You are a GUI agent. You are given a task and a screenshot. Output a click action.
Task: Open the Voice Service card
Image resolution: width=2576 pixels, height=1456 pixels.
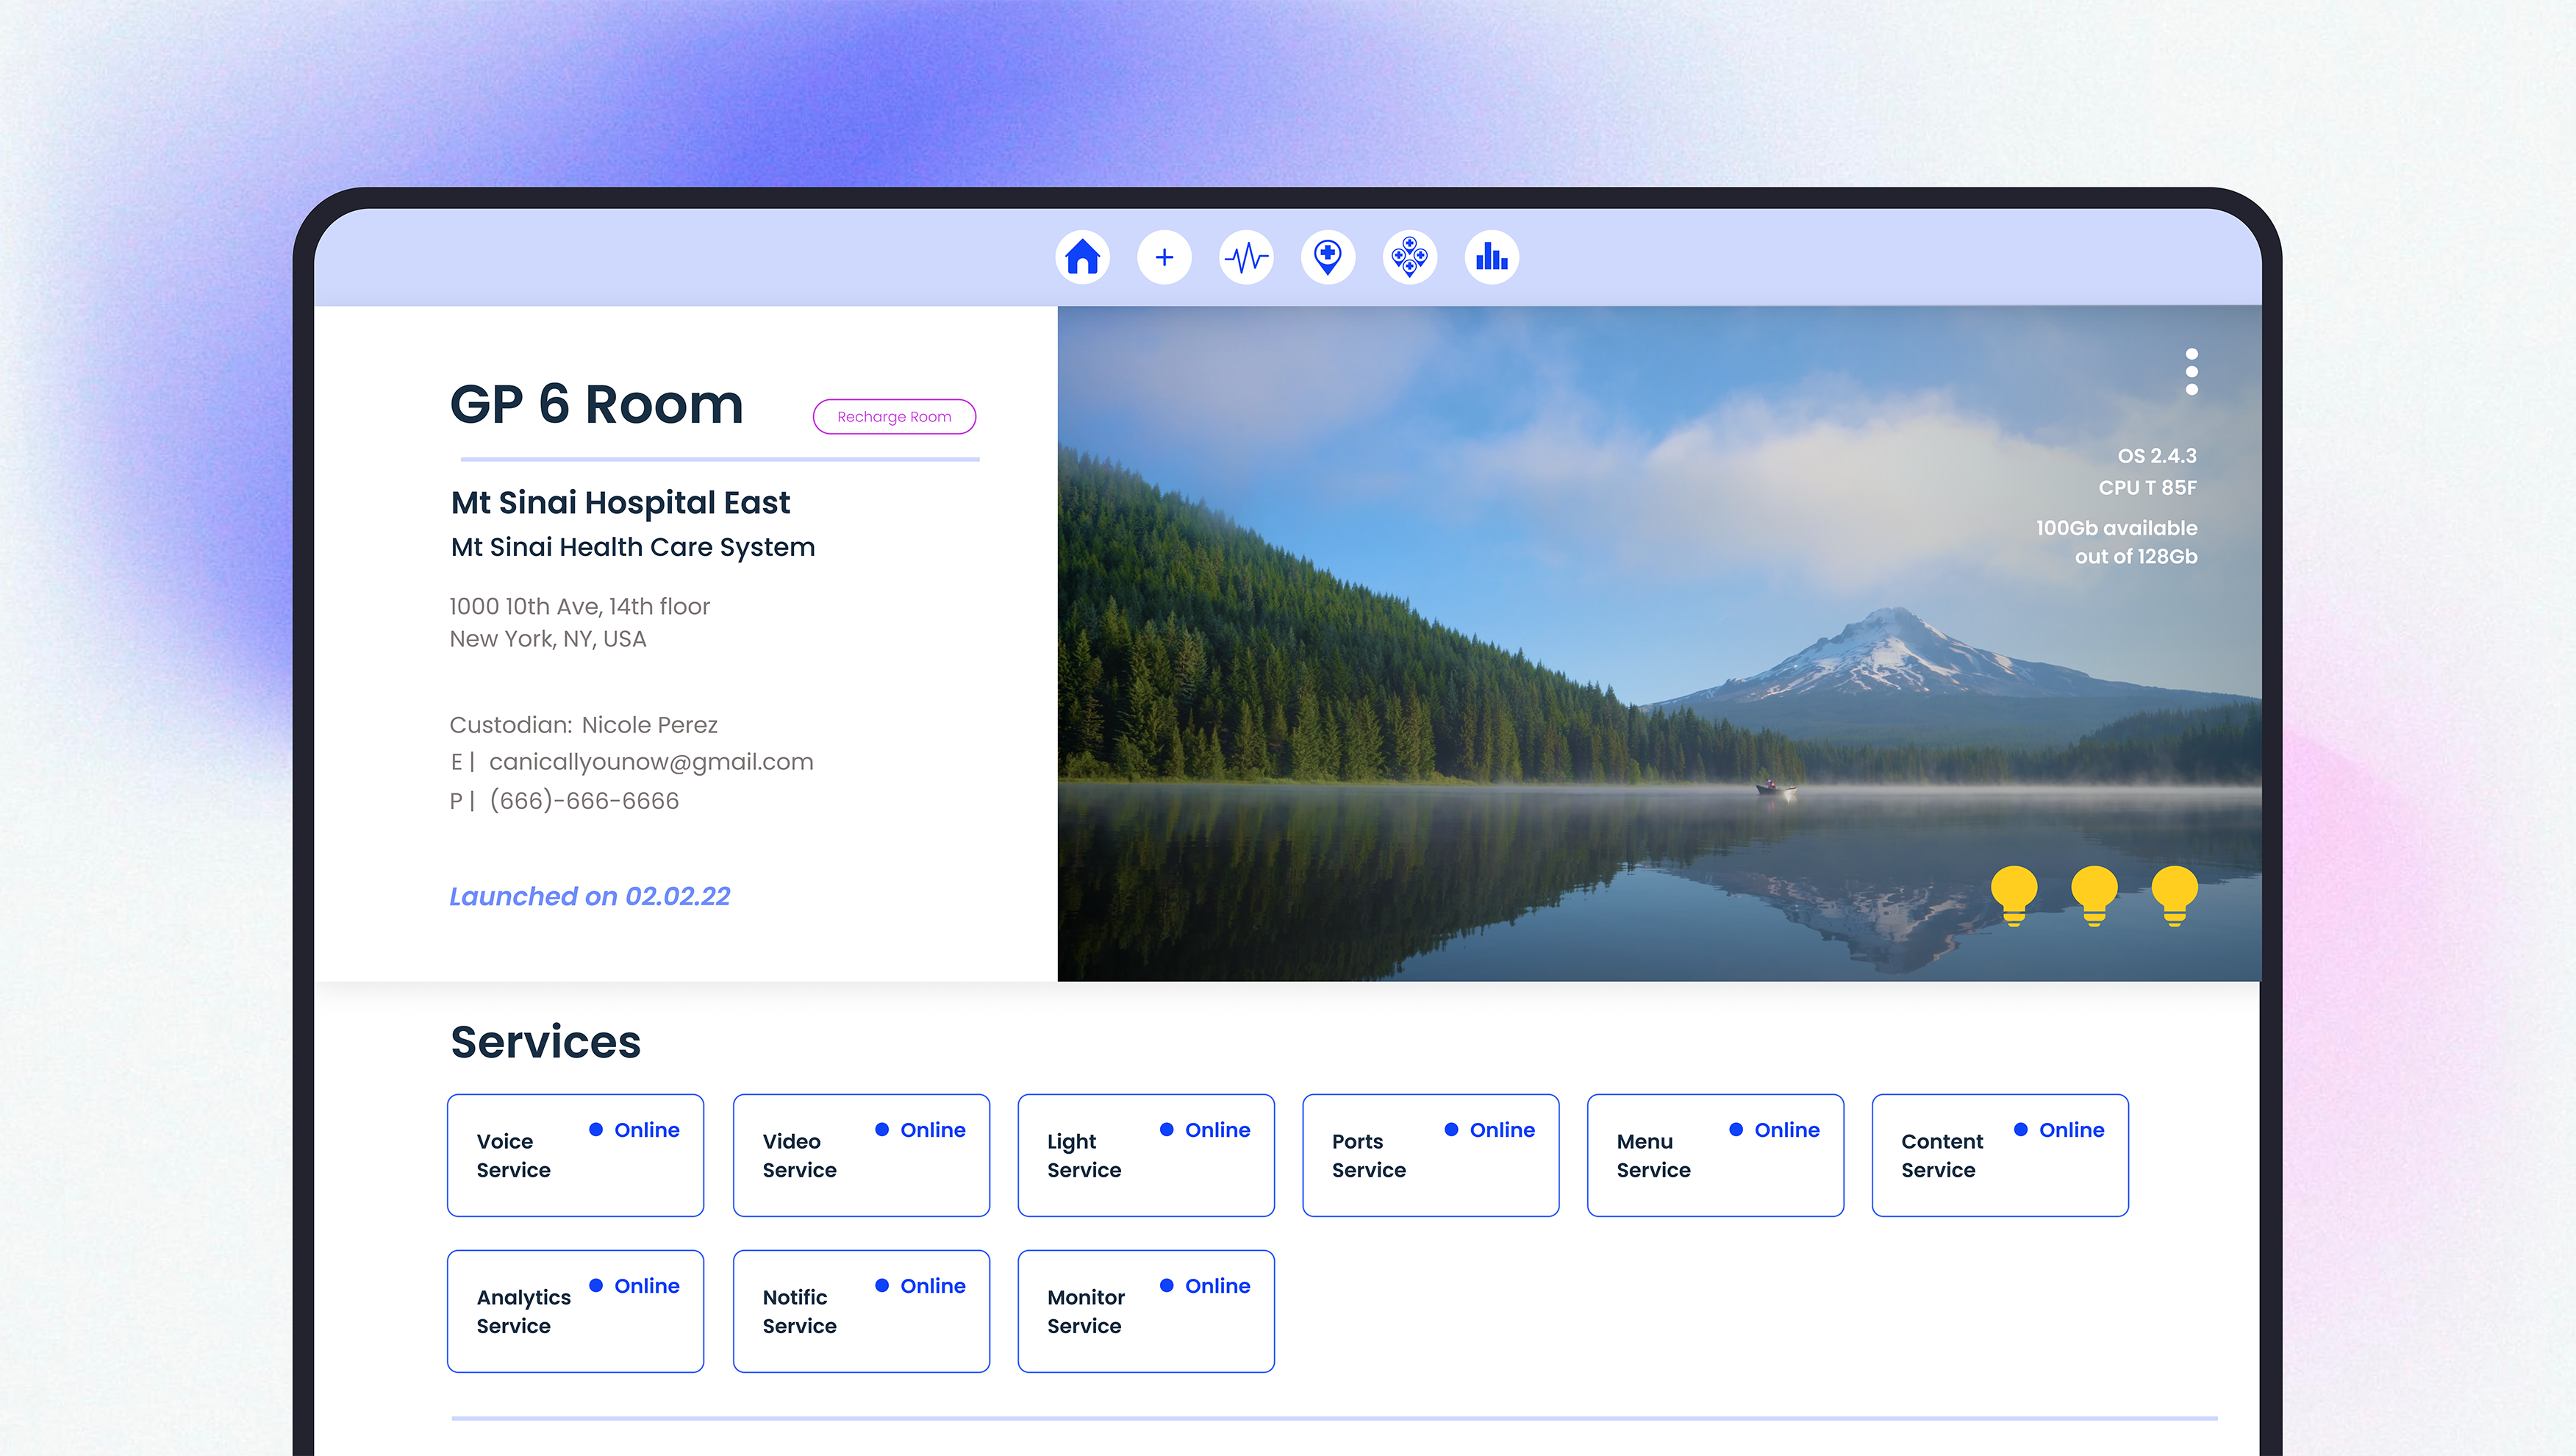tap(575, 1155)
